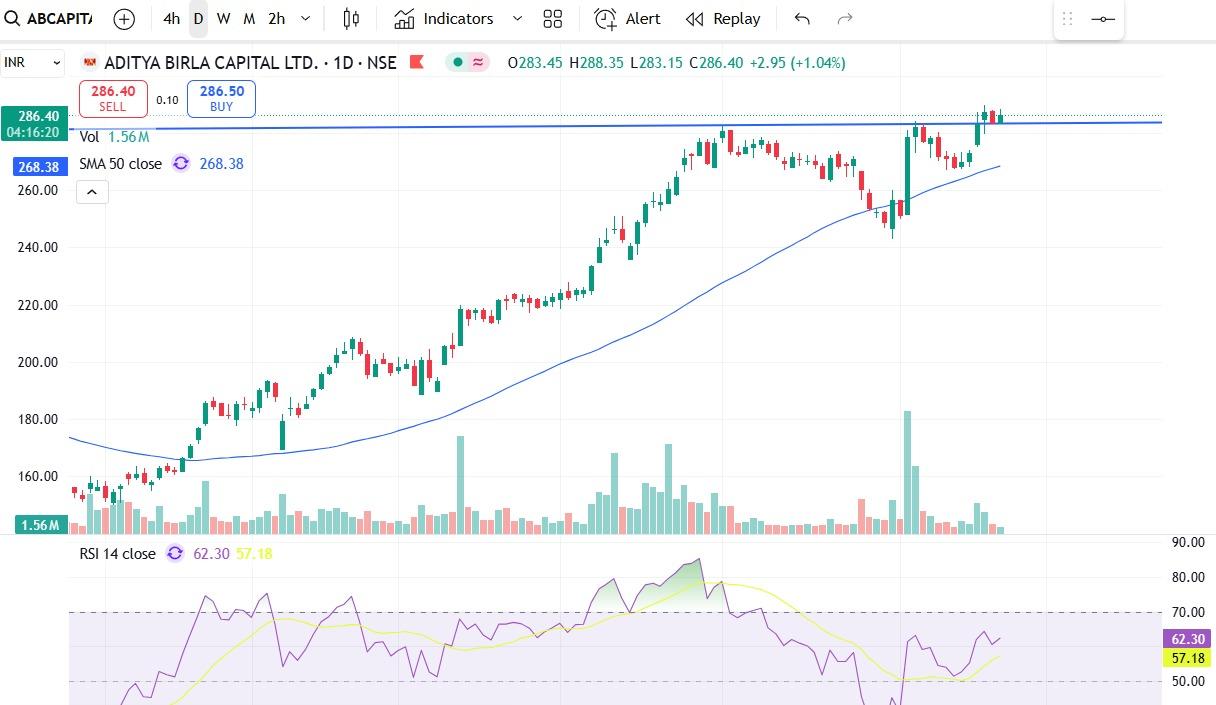This screenshot has width=1216, height=705.
Task: Click the red flag symbol marker
Action: click(417, 62)
